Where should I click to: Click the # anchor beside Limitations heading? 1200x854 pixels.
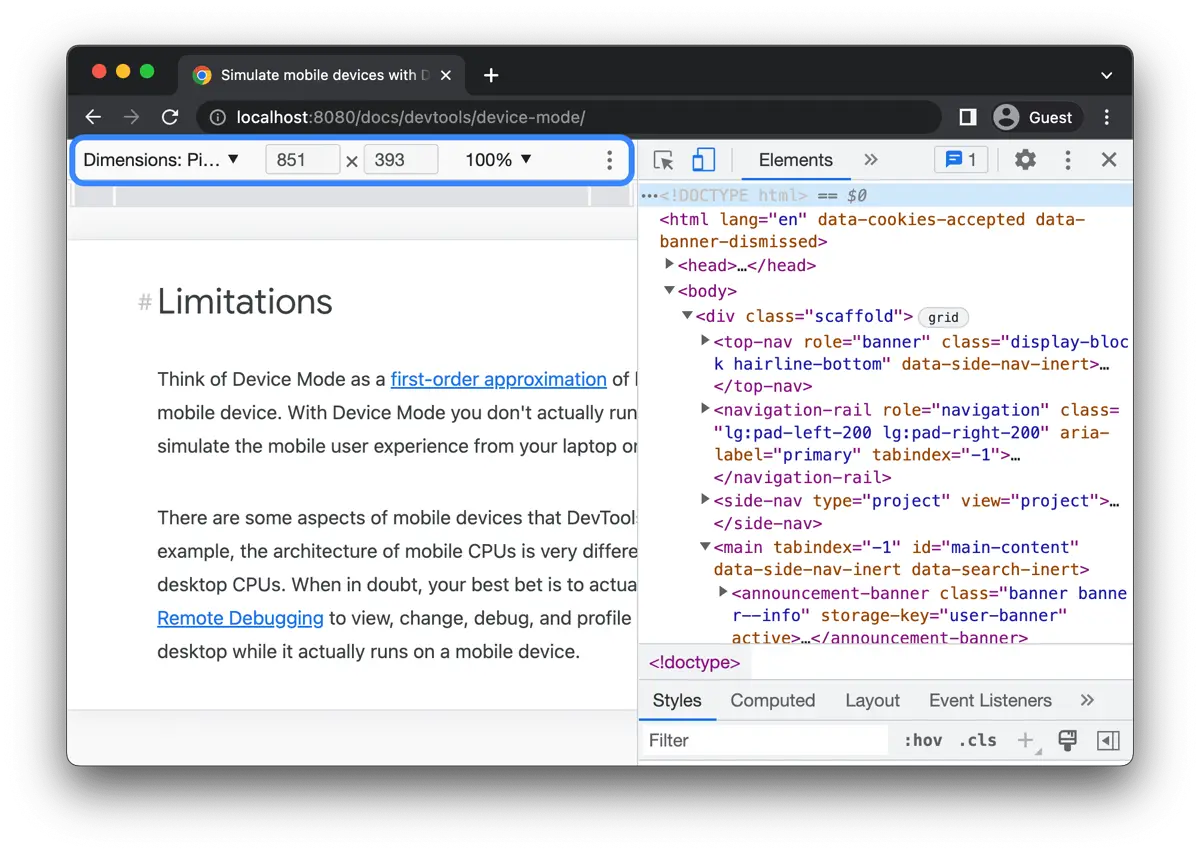[145, 302]
